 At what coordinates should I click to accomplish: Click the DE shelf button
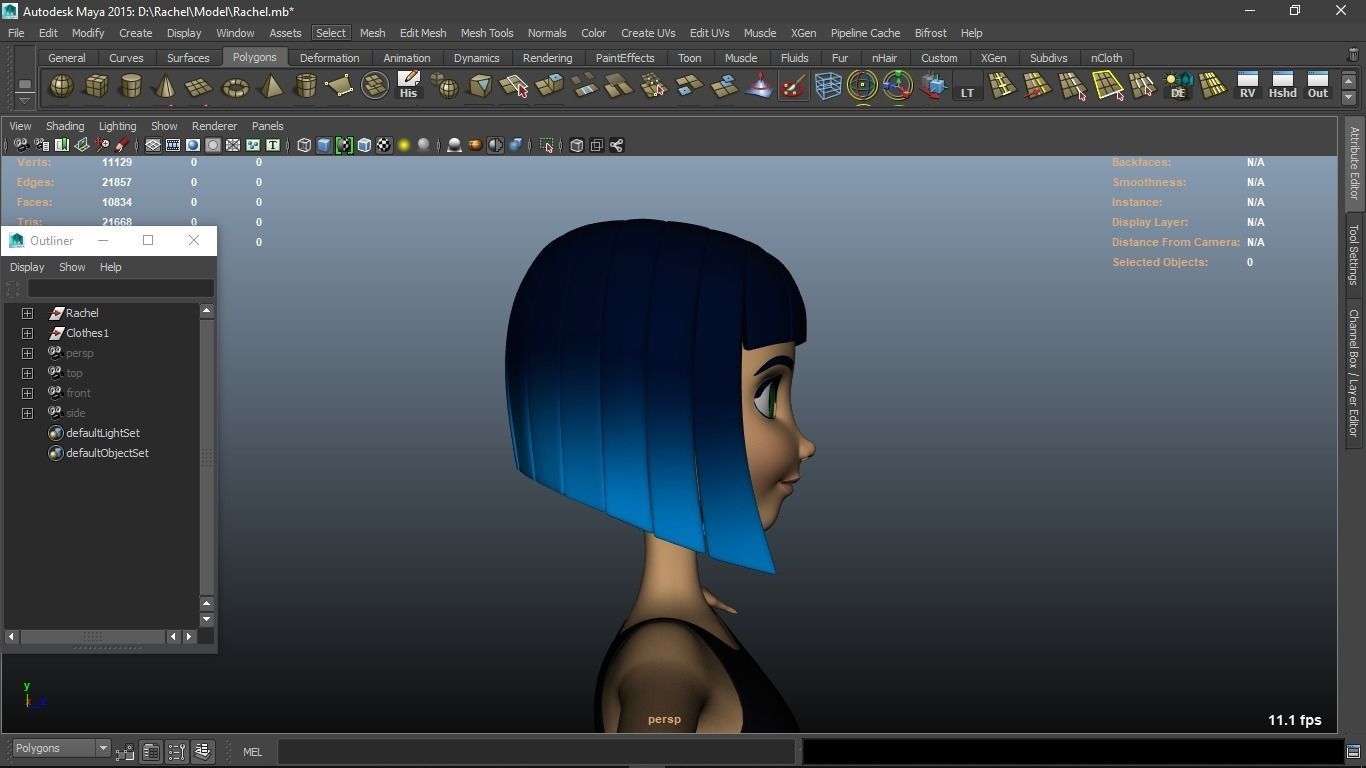(x=1178, y=86)
